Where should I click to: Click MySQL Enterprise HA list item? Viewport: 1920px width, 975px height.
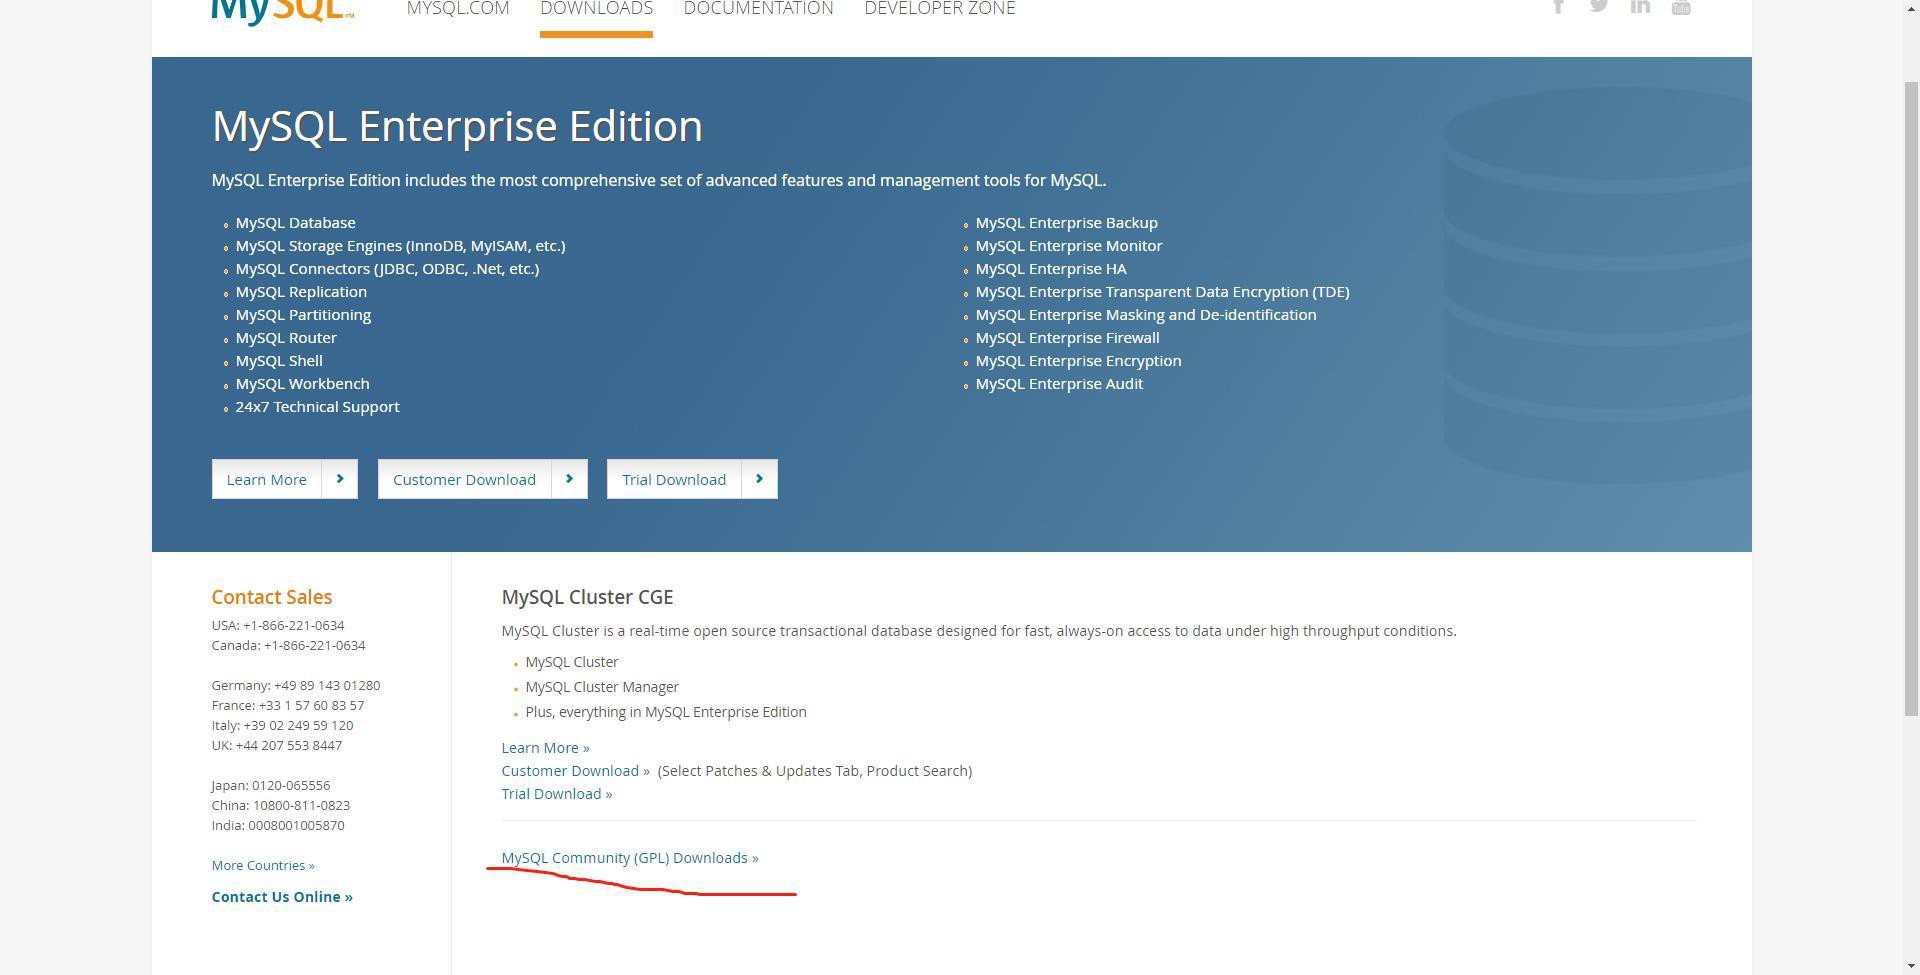click(1051, 269)
